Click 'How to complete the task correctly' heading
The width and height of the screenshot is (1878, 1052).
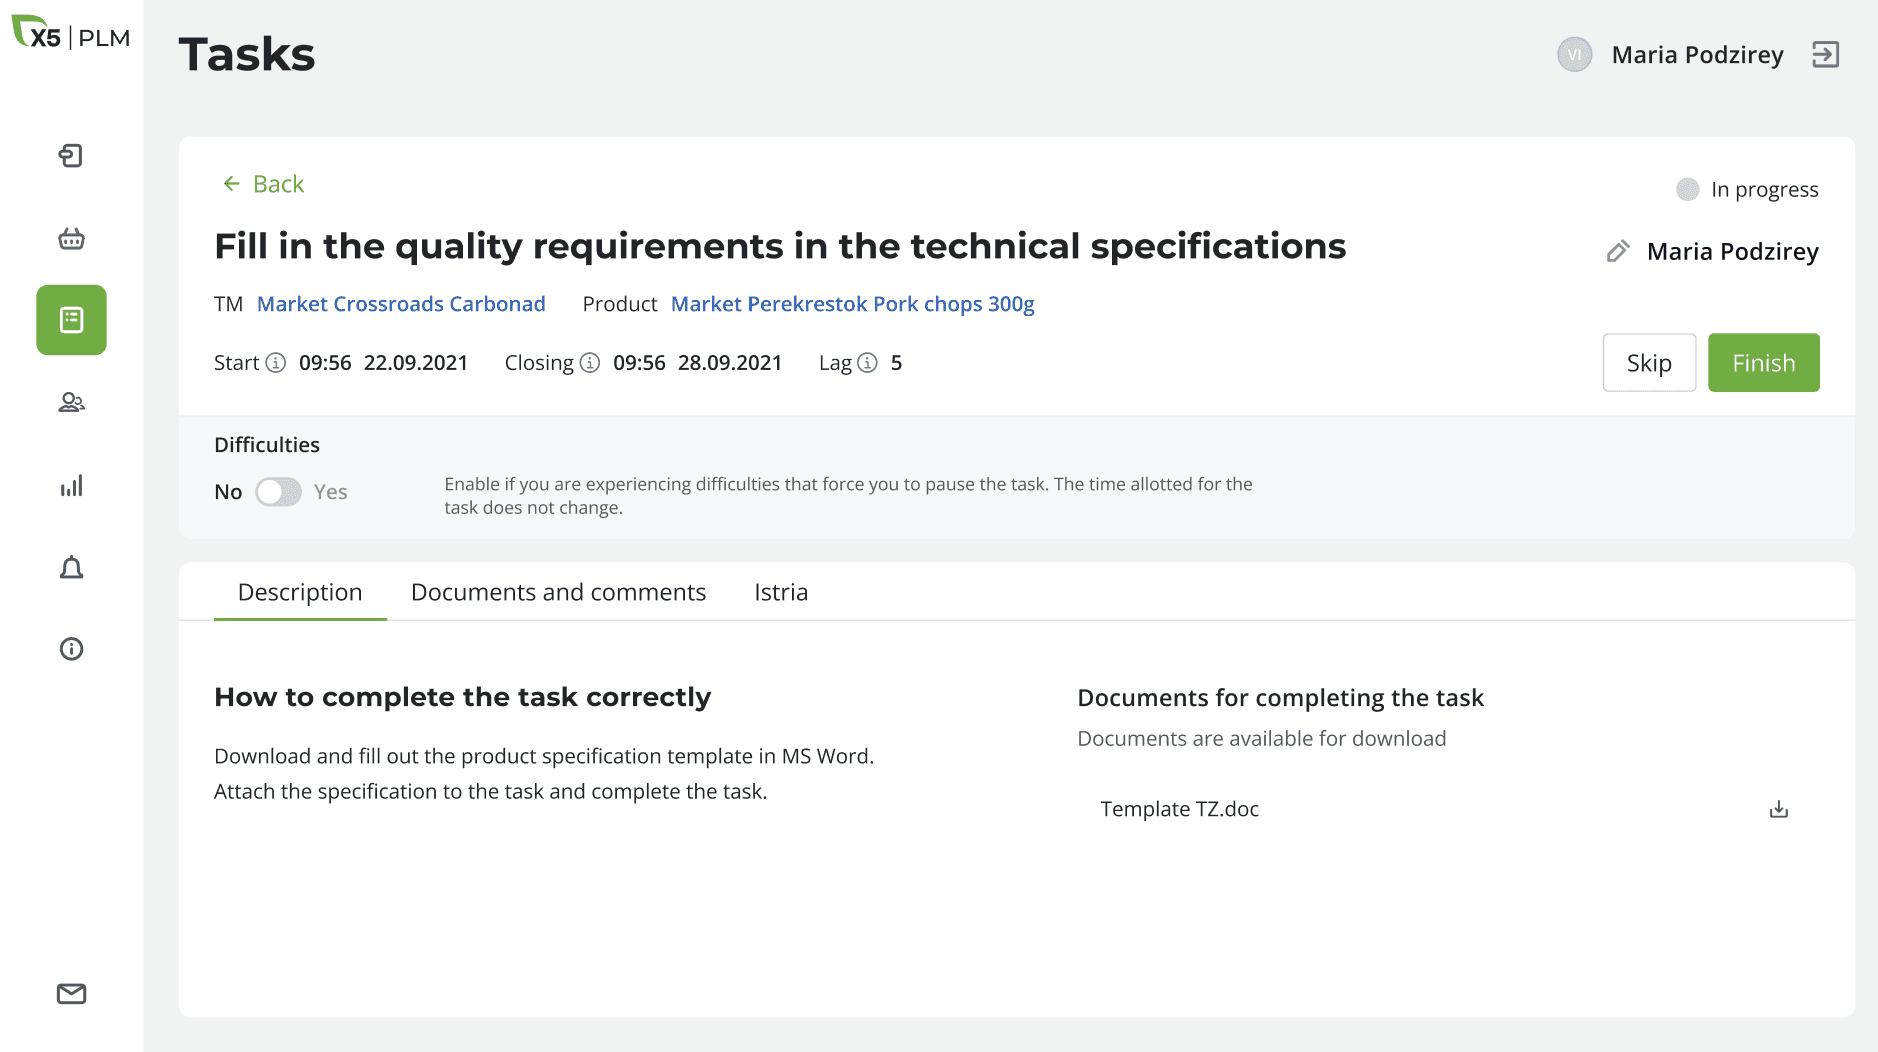[x=462, y=697]
